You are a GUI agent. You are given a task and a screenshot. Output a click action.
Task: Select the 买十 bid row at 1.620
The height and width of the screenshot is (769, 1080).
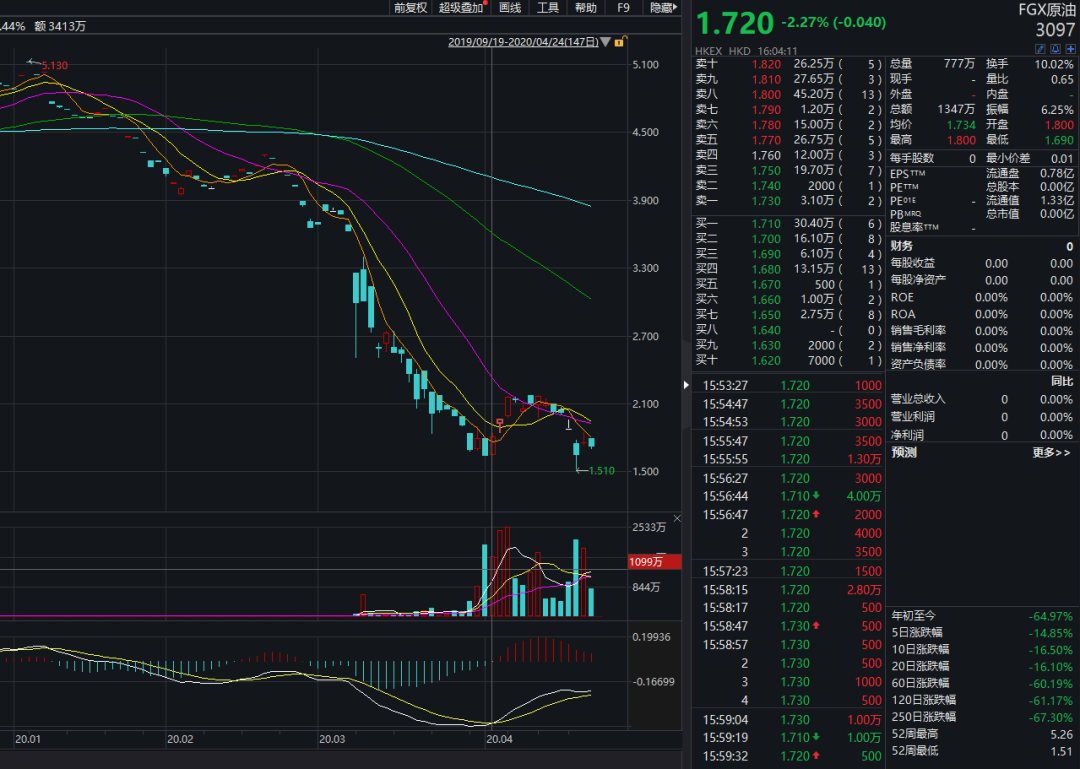tap(788, 360)
